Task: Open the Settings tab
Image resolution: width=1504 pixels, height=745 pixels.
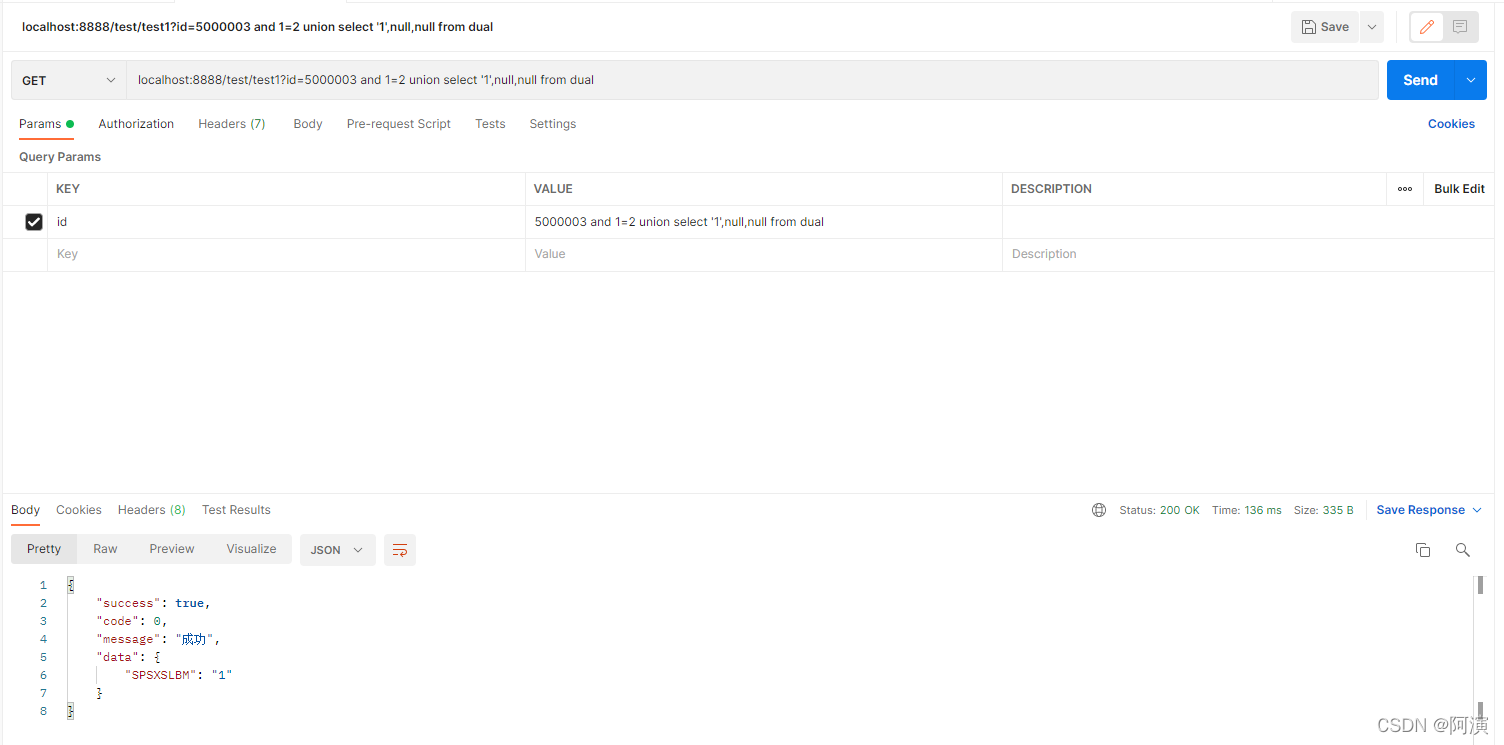Action: click(553, 124)
